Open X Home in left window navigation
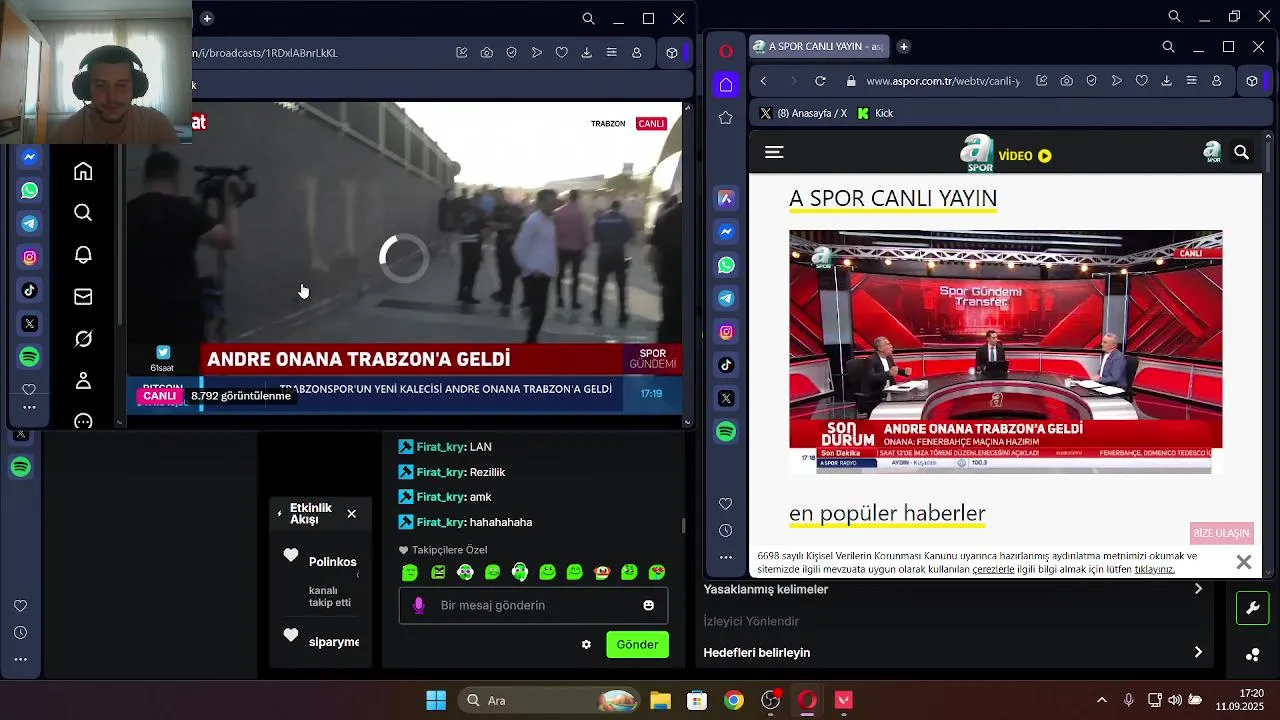1280x720 pixels. pos(83,171)
